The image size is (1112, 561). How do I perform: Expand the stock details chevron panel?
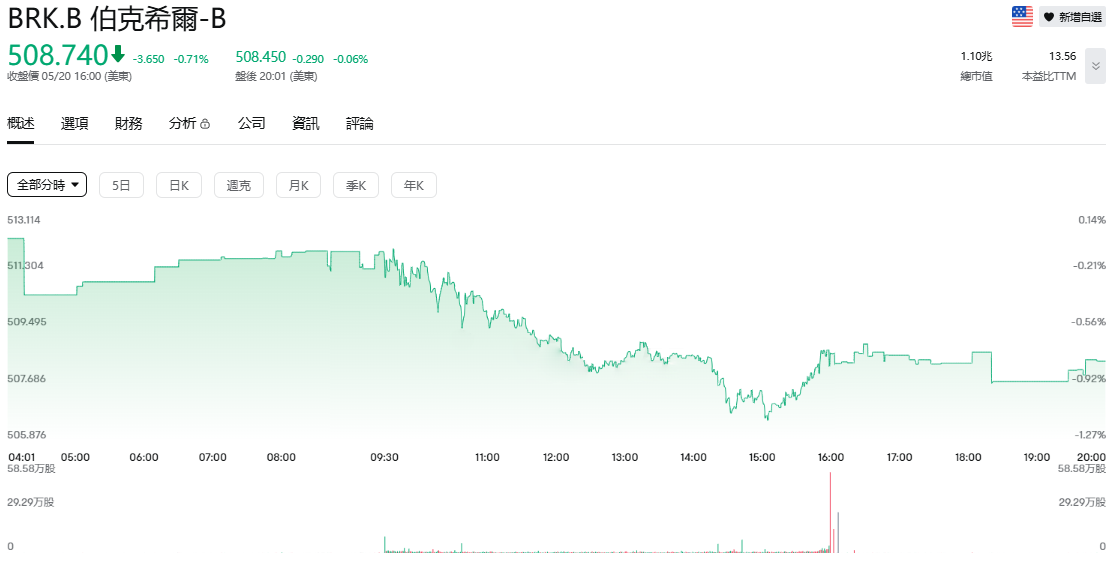1096,66
